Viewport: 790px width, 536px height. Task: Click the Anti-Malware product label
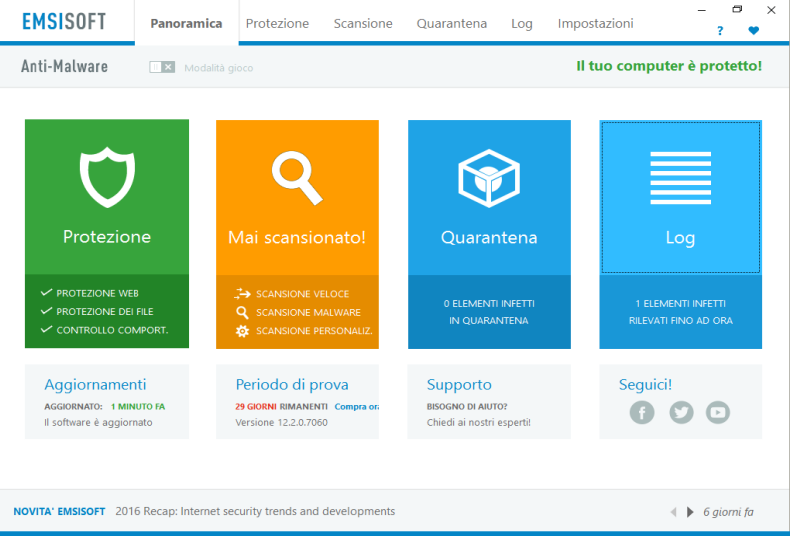[64, 66]
